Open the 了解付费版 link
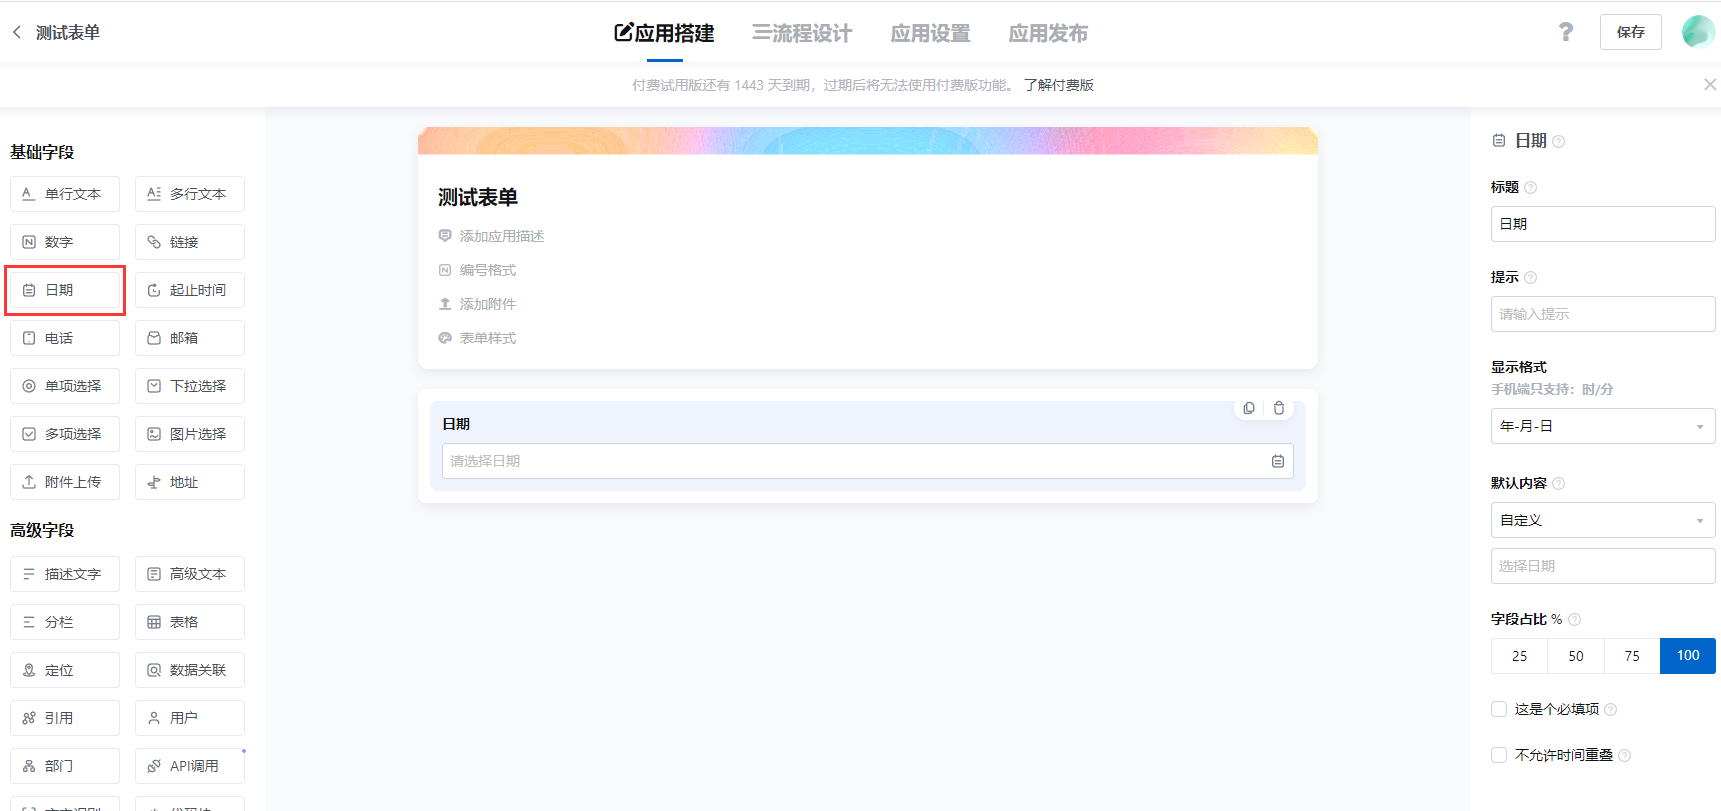Image resolution: width=1721 pixels, height=811 pixels. [1058, 85]
